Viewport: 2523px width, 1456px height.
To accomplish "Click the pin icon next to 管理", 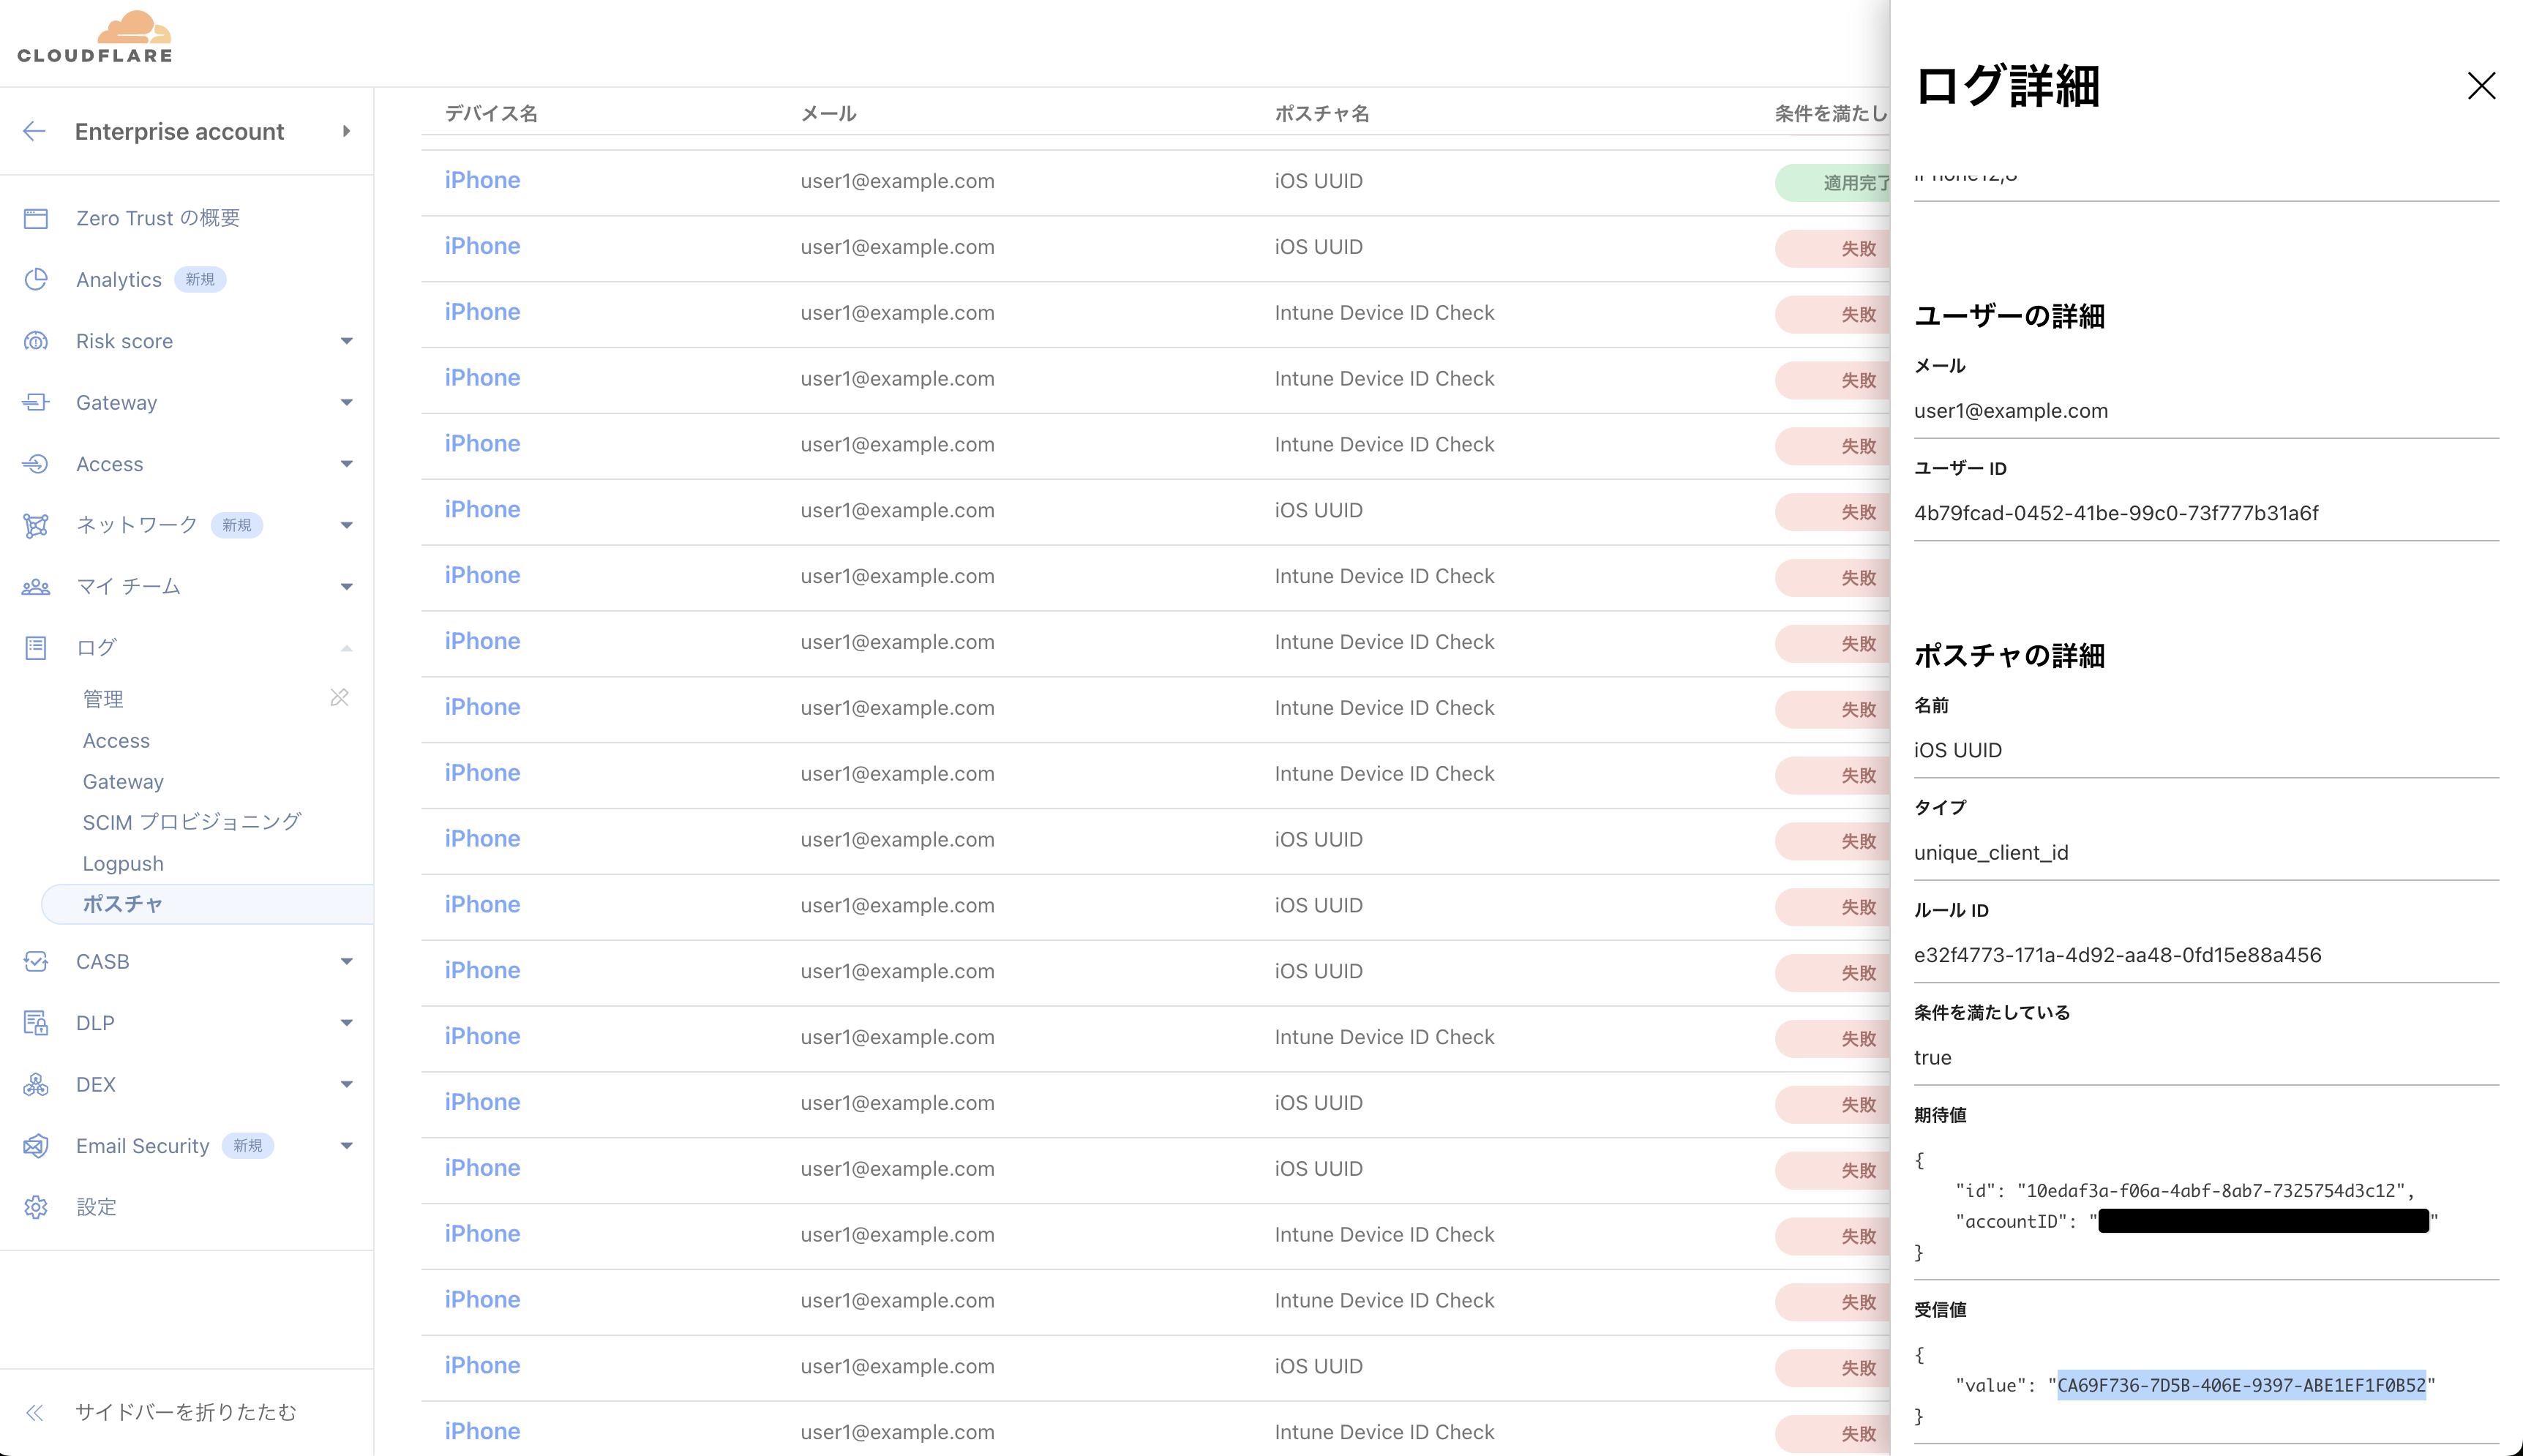I will [339, 697].
